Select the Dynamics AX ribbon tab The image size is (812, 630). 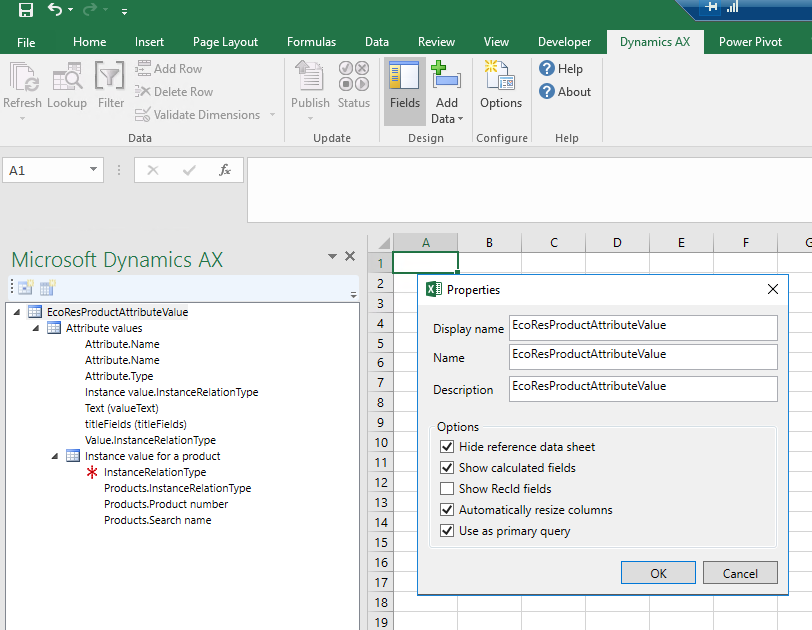click(x=655, y=42)
